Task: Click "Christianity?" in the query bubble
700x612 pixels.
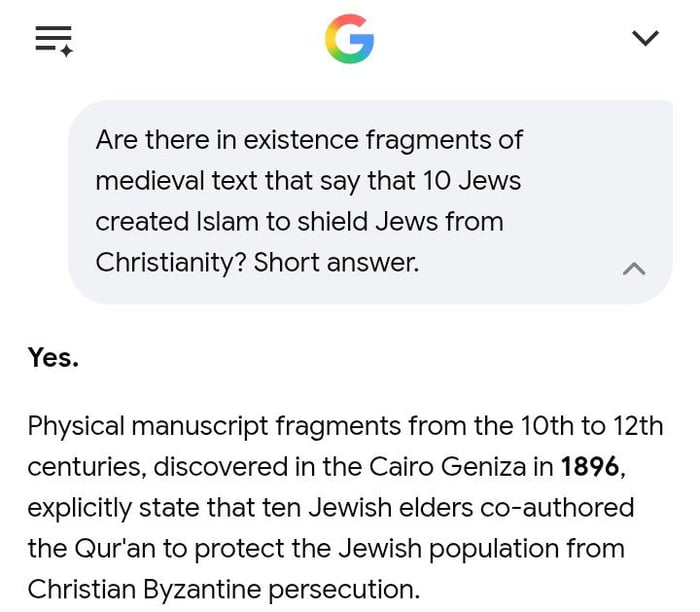Action: pyautogui.click(x=171, y=262)
